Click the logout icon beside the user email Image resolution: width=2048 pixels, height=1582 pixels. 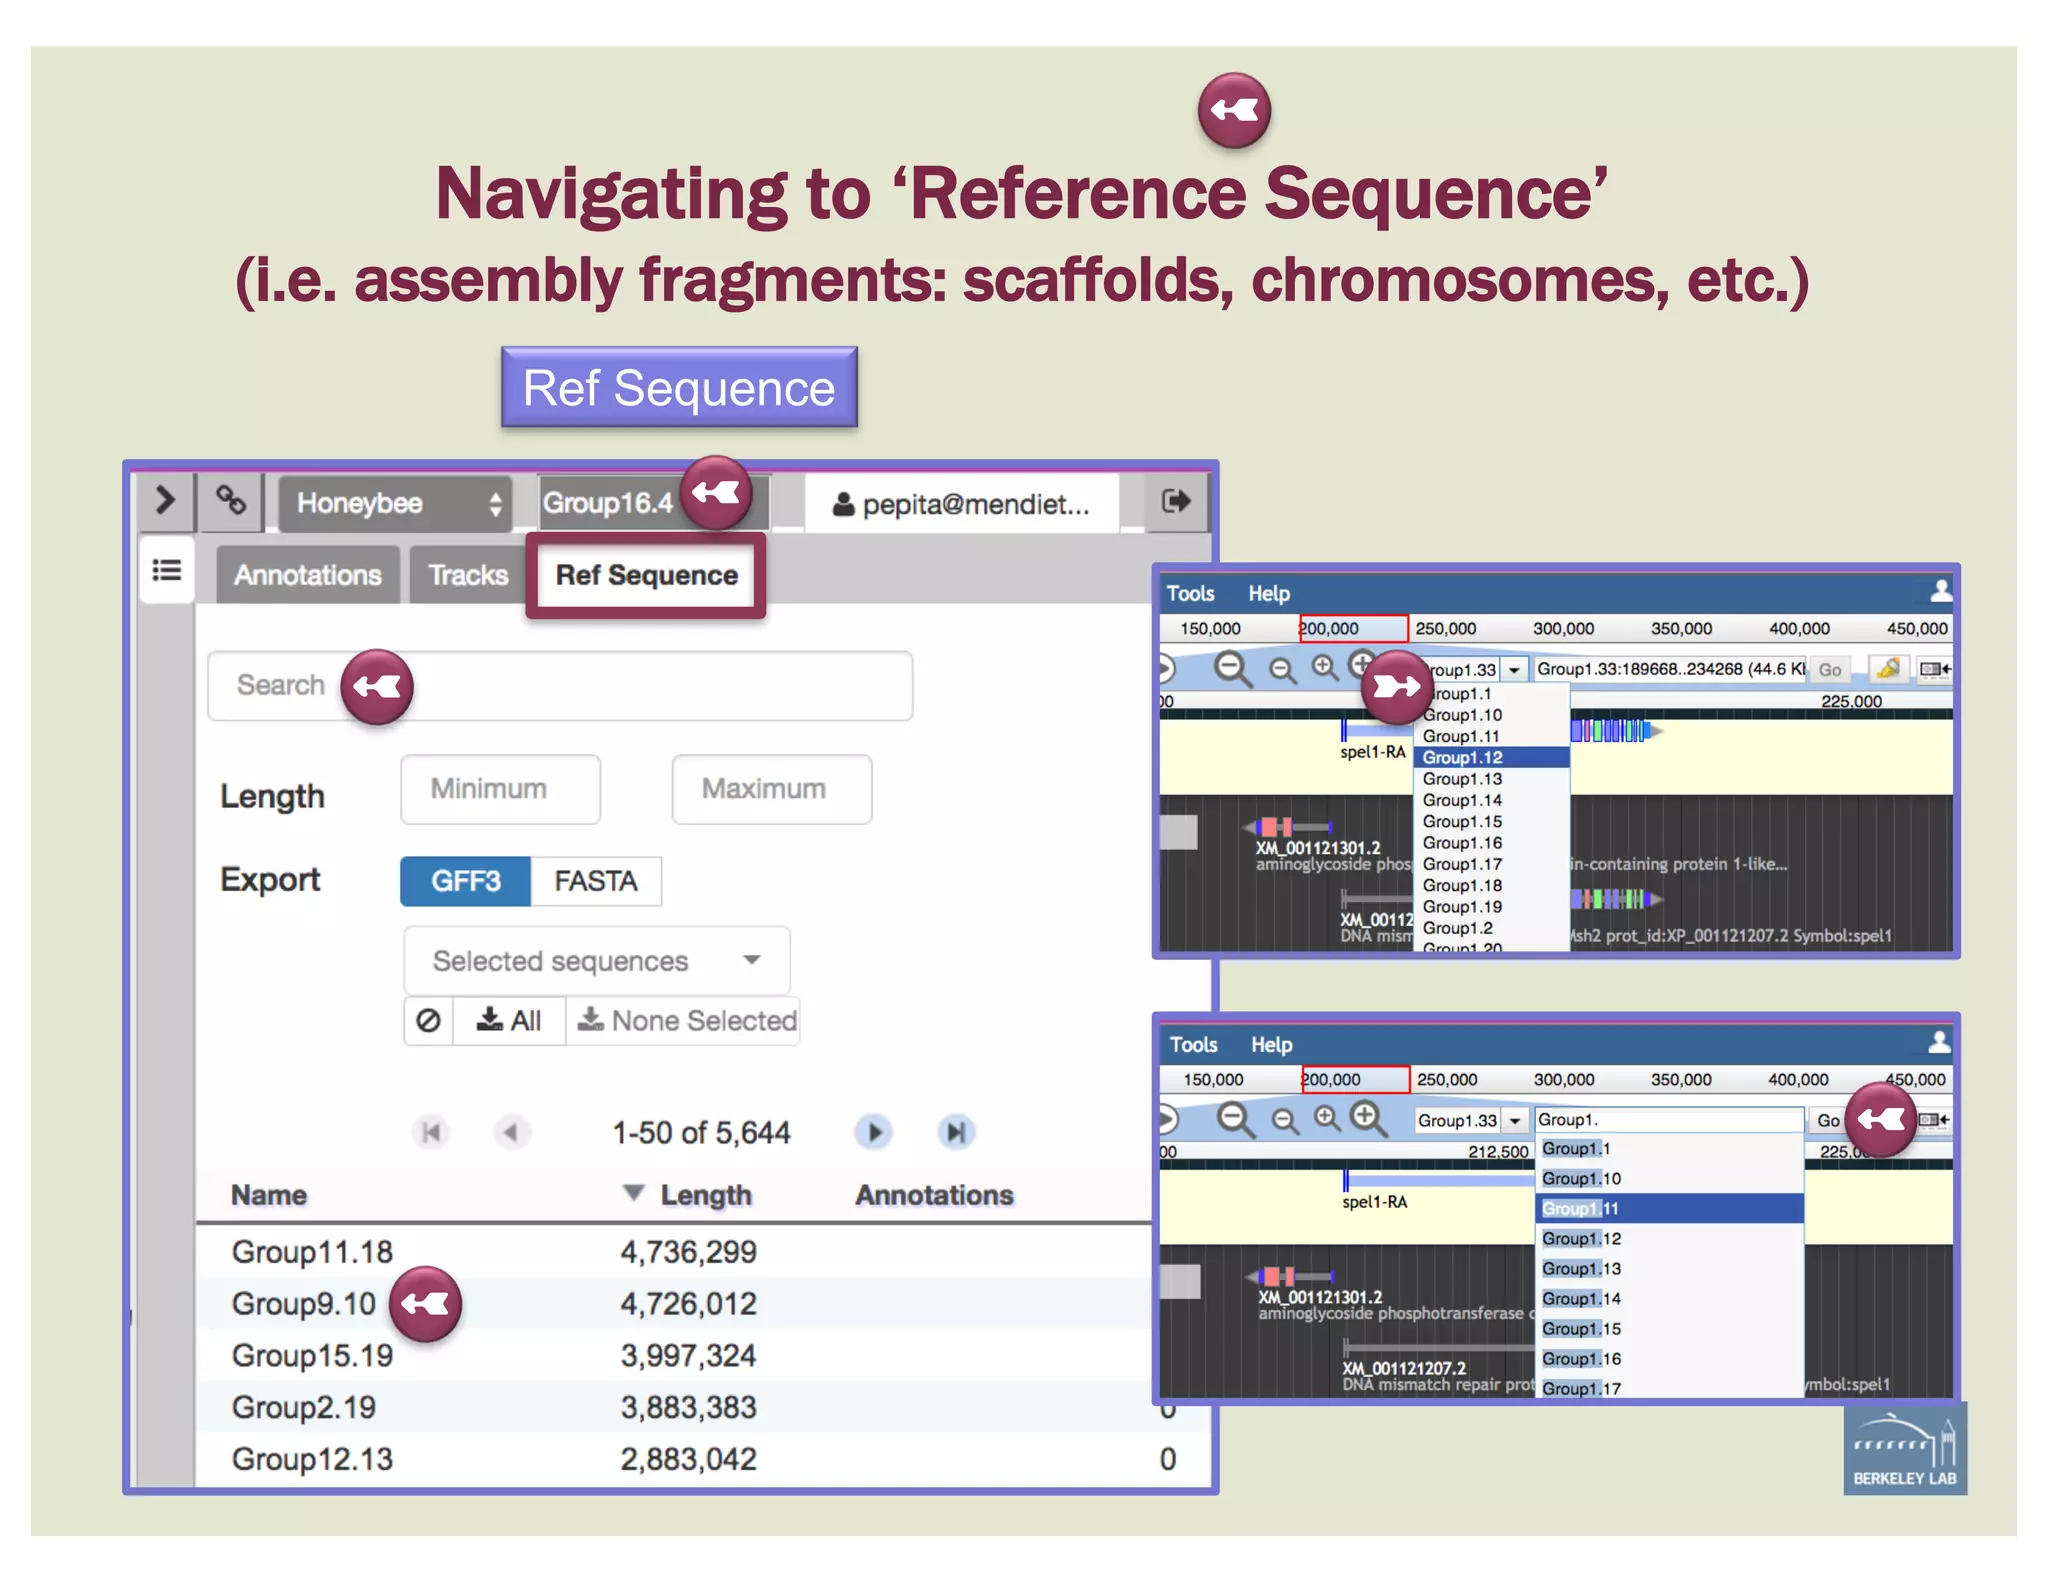[1175, 501]
